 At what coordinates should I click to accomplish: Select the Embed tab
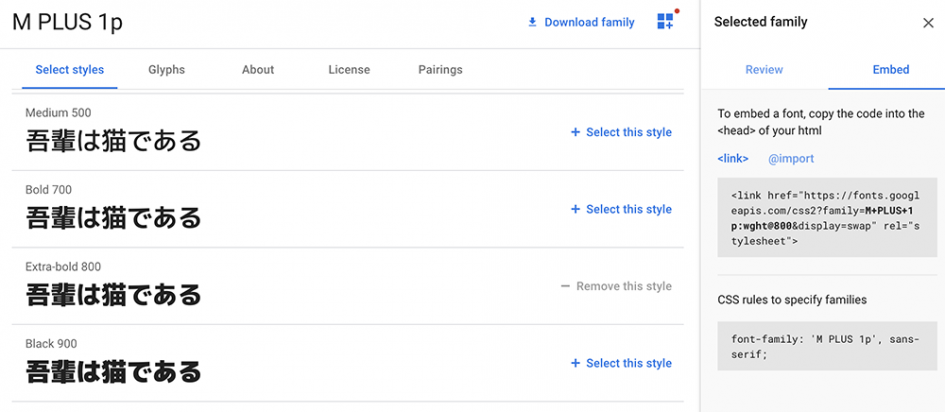click(891, 70)
